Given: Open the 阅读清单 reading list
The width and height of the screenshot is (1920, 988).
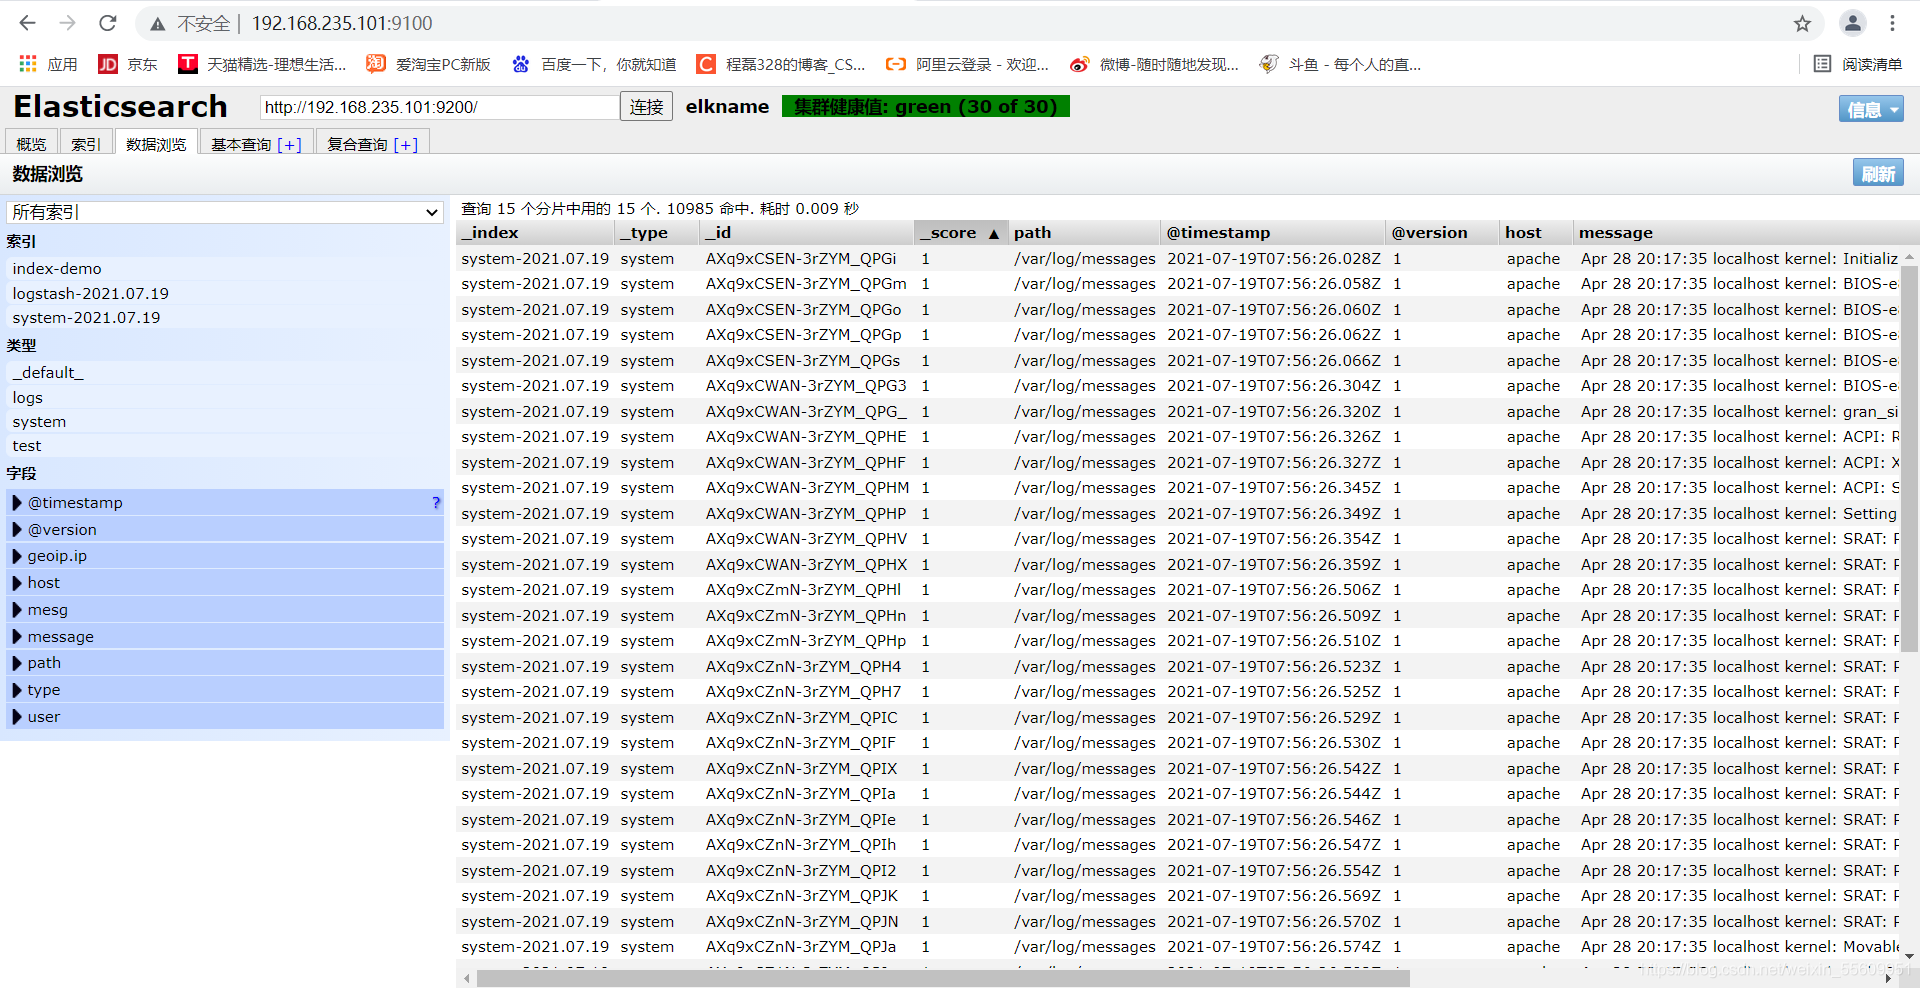Looking at the screenshot, I should tap(1858, 64).
